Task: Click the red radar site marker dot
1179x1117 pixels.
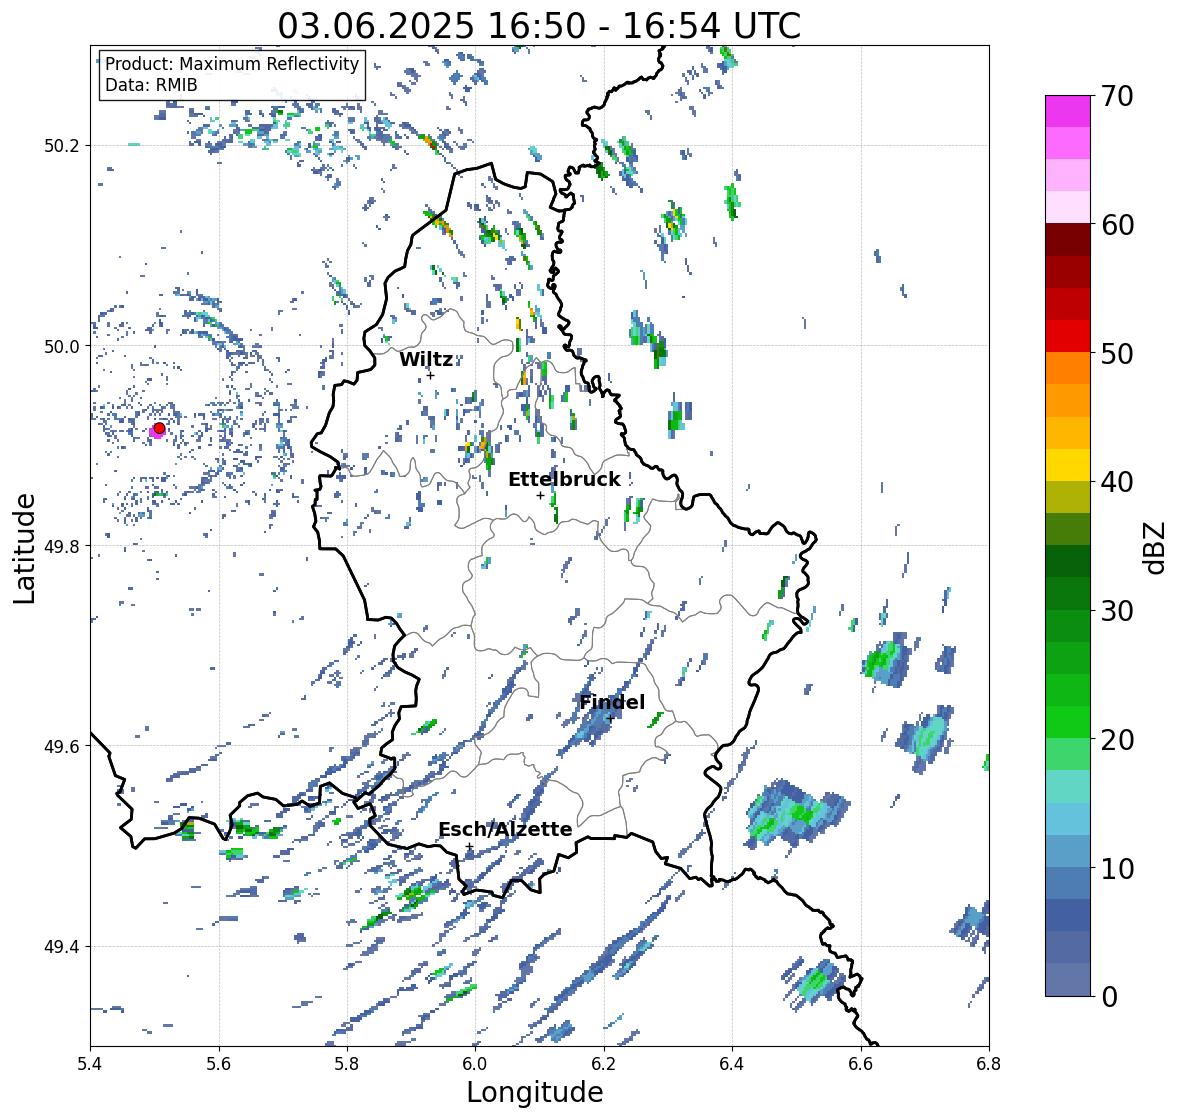Action: 159,428
